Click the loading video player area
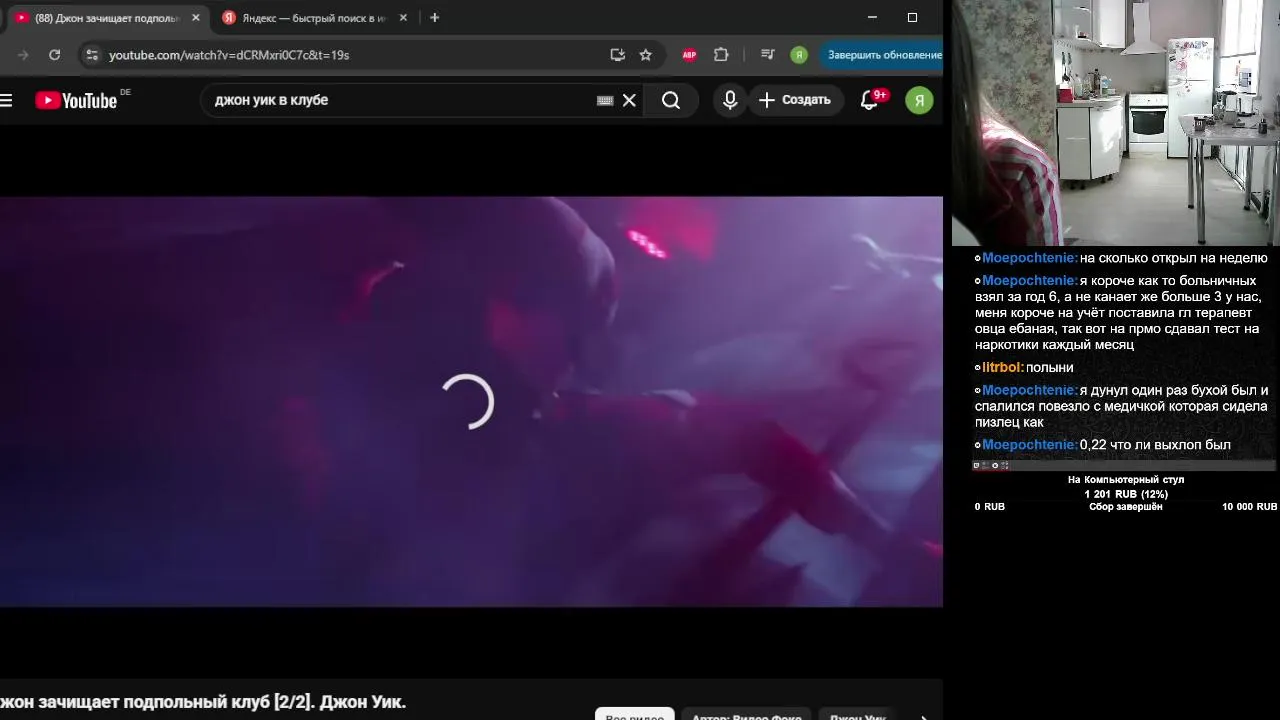1280x720 pixels. (470, 401)
